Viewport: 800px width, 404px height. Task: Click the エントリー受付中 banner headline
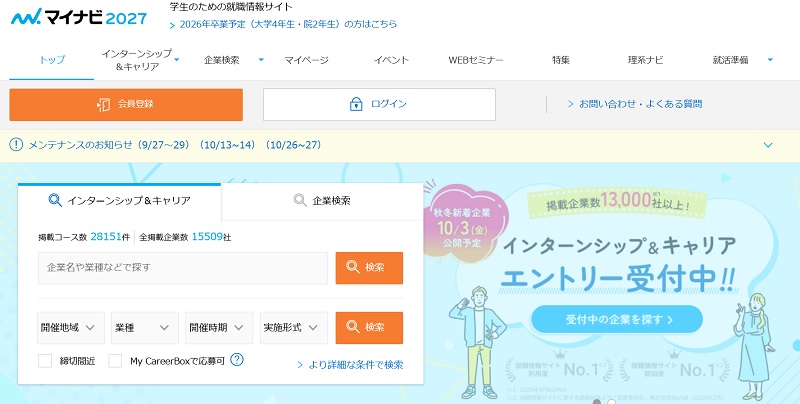coord(618,279)
